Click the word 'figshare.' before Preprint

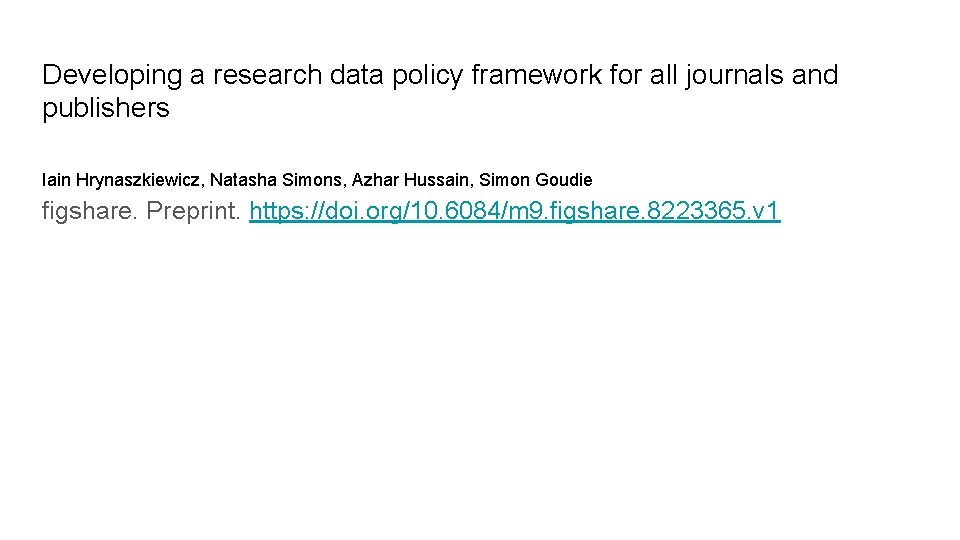(x=90, y=211)
